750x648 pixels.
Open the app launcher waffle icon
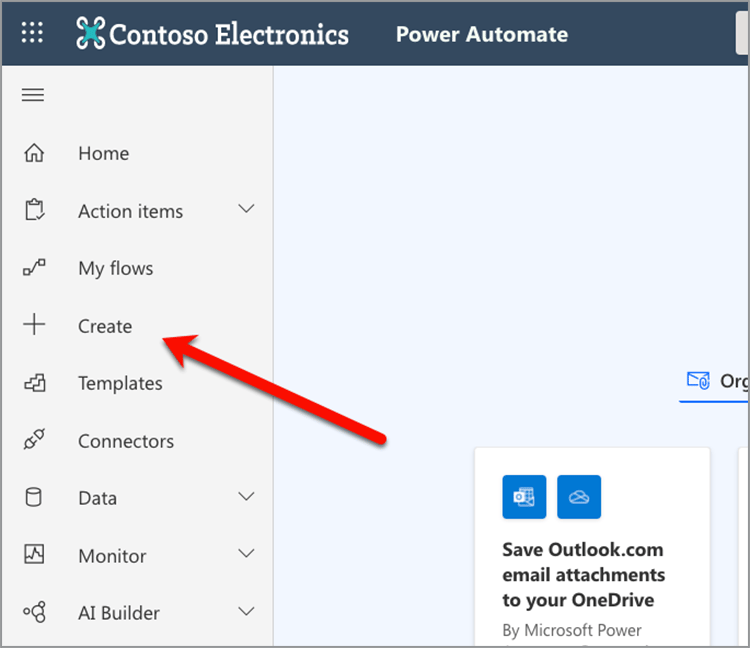coord(33,33)
